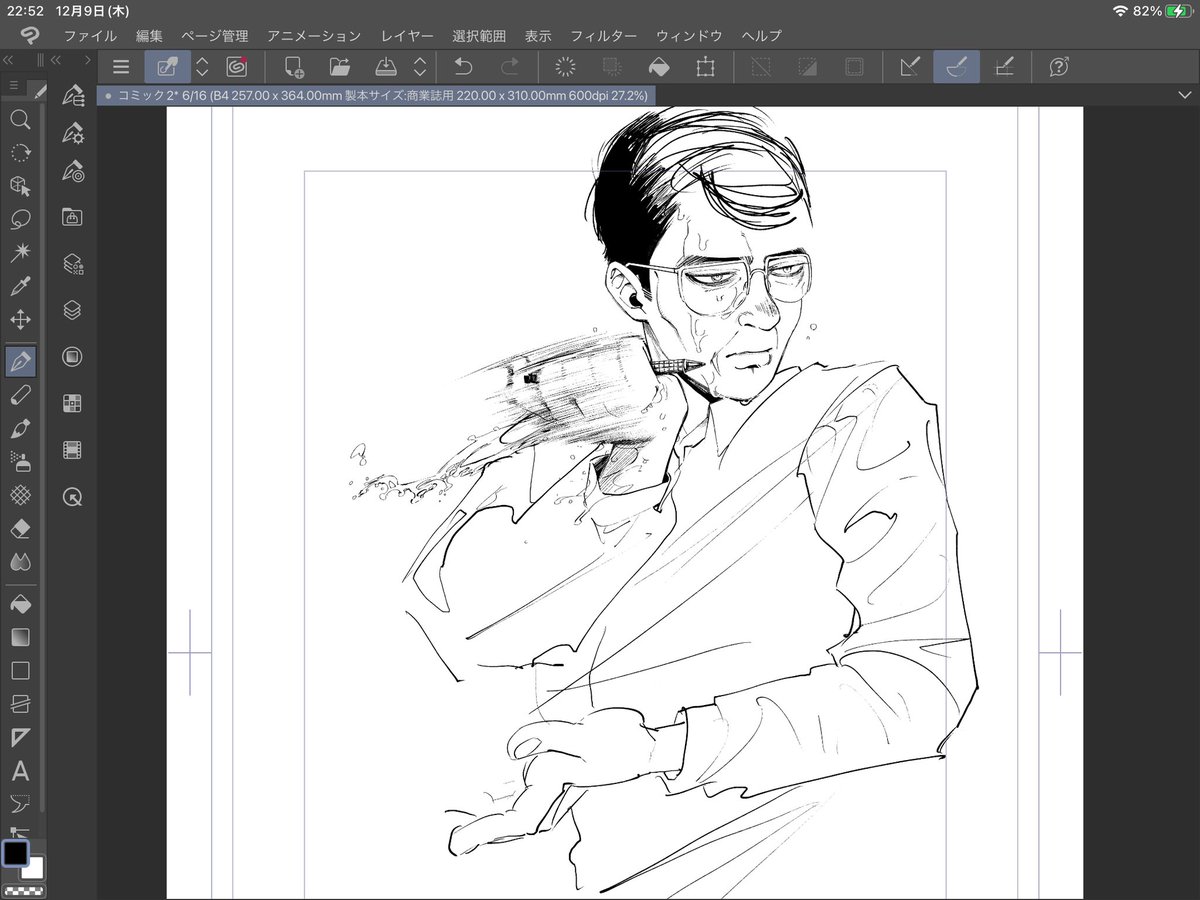Select the Ruler triangle tool
1200x900 pixels.
pyautogui.click(x=19, y=737)
